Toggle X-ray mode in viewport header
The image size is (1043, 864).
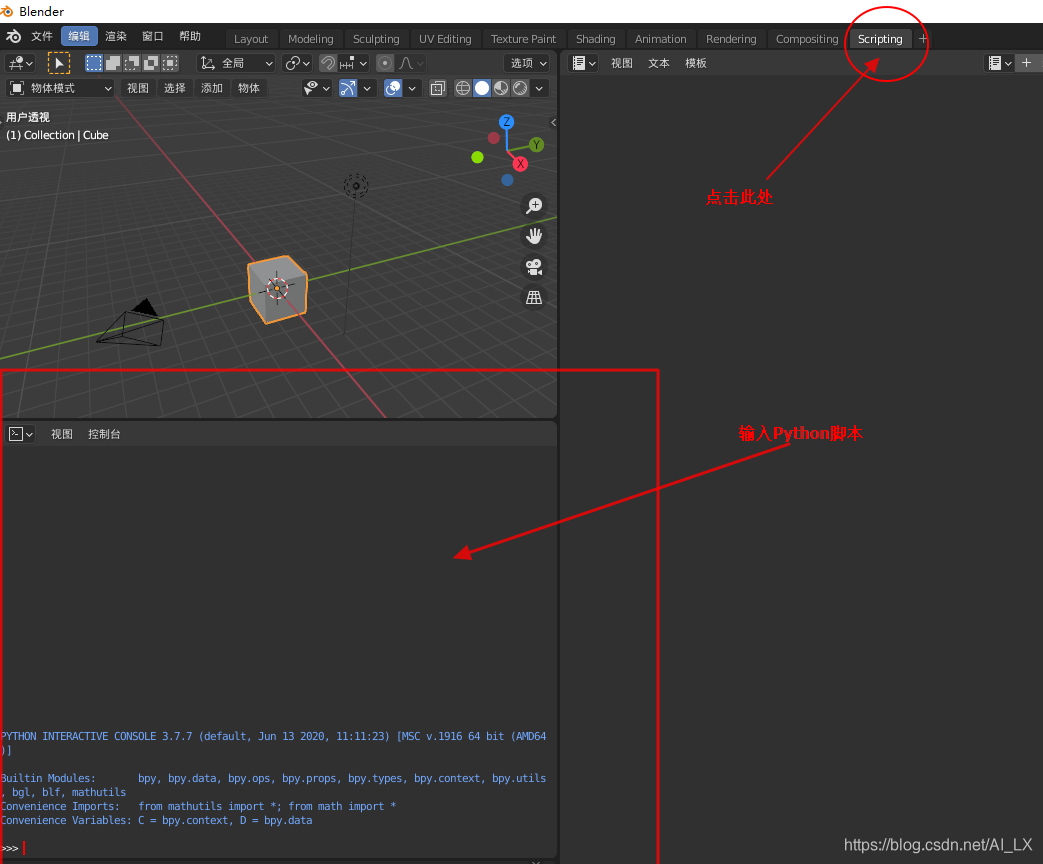coord(438,88)
